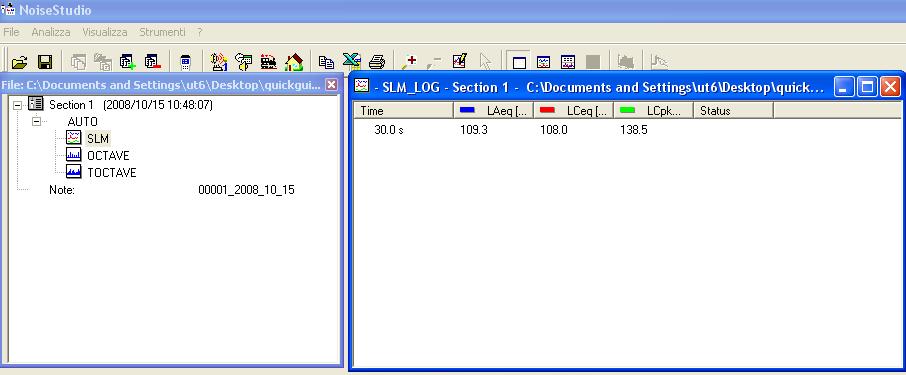
Task: Click the Time column header
Action: pos(403,110)
